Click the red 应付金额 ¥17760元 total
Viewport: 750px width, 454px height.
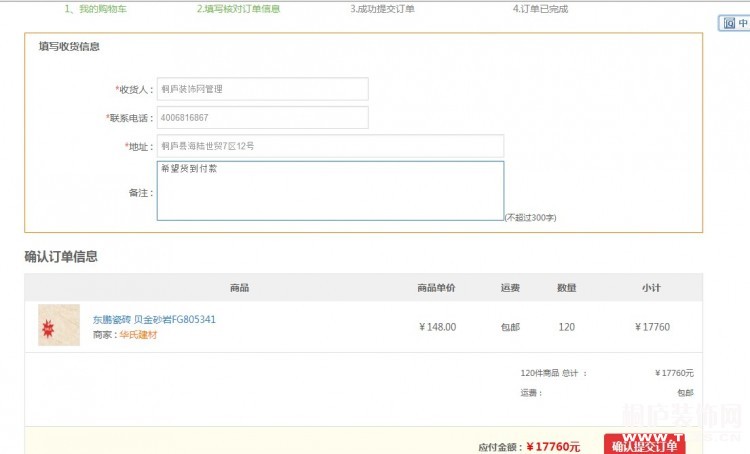[552, 446]
